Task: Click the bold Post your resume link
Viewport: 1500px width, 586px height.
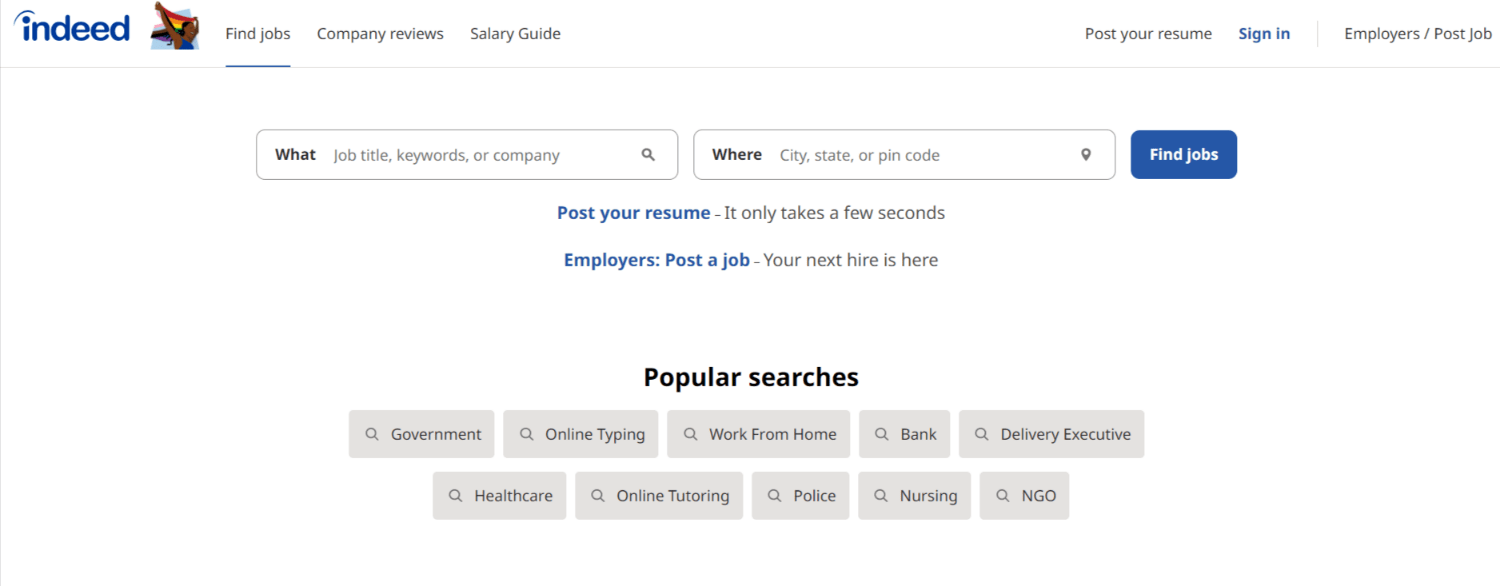Action: coord(633,213)
